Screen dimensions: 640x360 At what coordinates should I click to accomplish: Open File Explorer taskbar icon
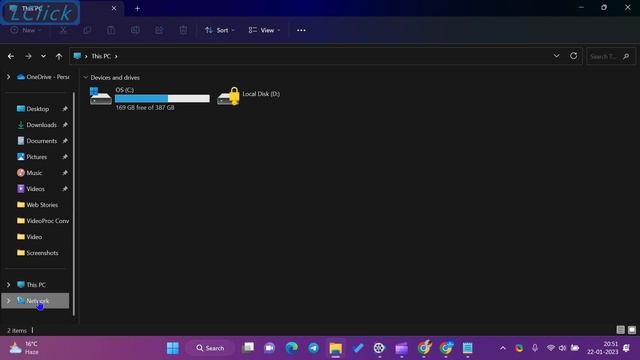(x=336, y=348)
